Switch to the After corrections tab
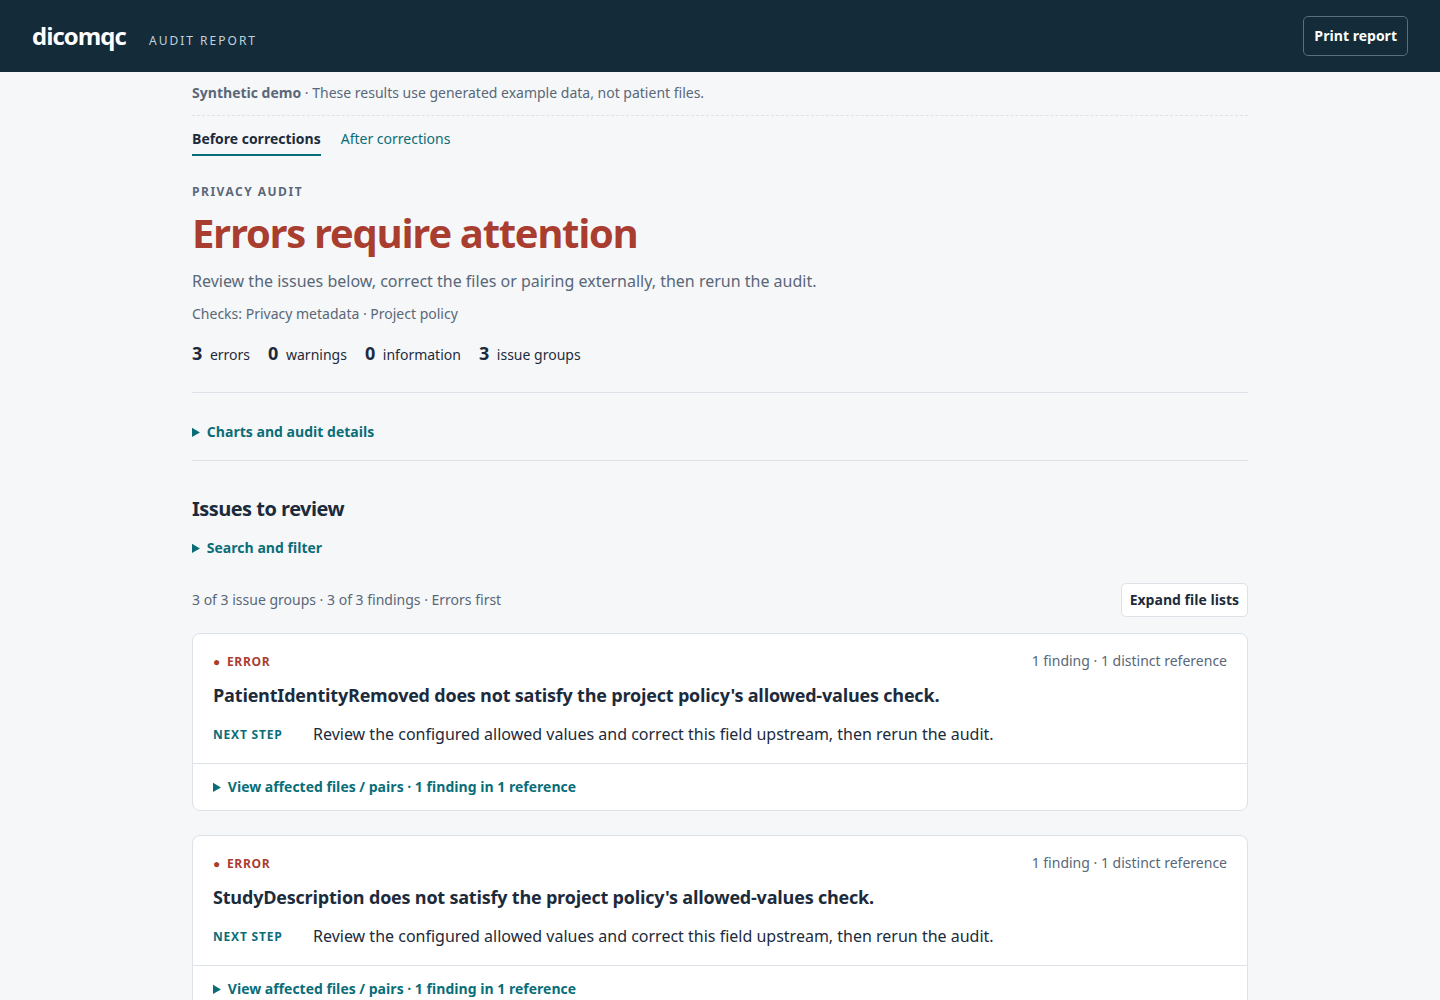The image size is (1440, 1000). click(395, 139)
